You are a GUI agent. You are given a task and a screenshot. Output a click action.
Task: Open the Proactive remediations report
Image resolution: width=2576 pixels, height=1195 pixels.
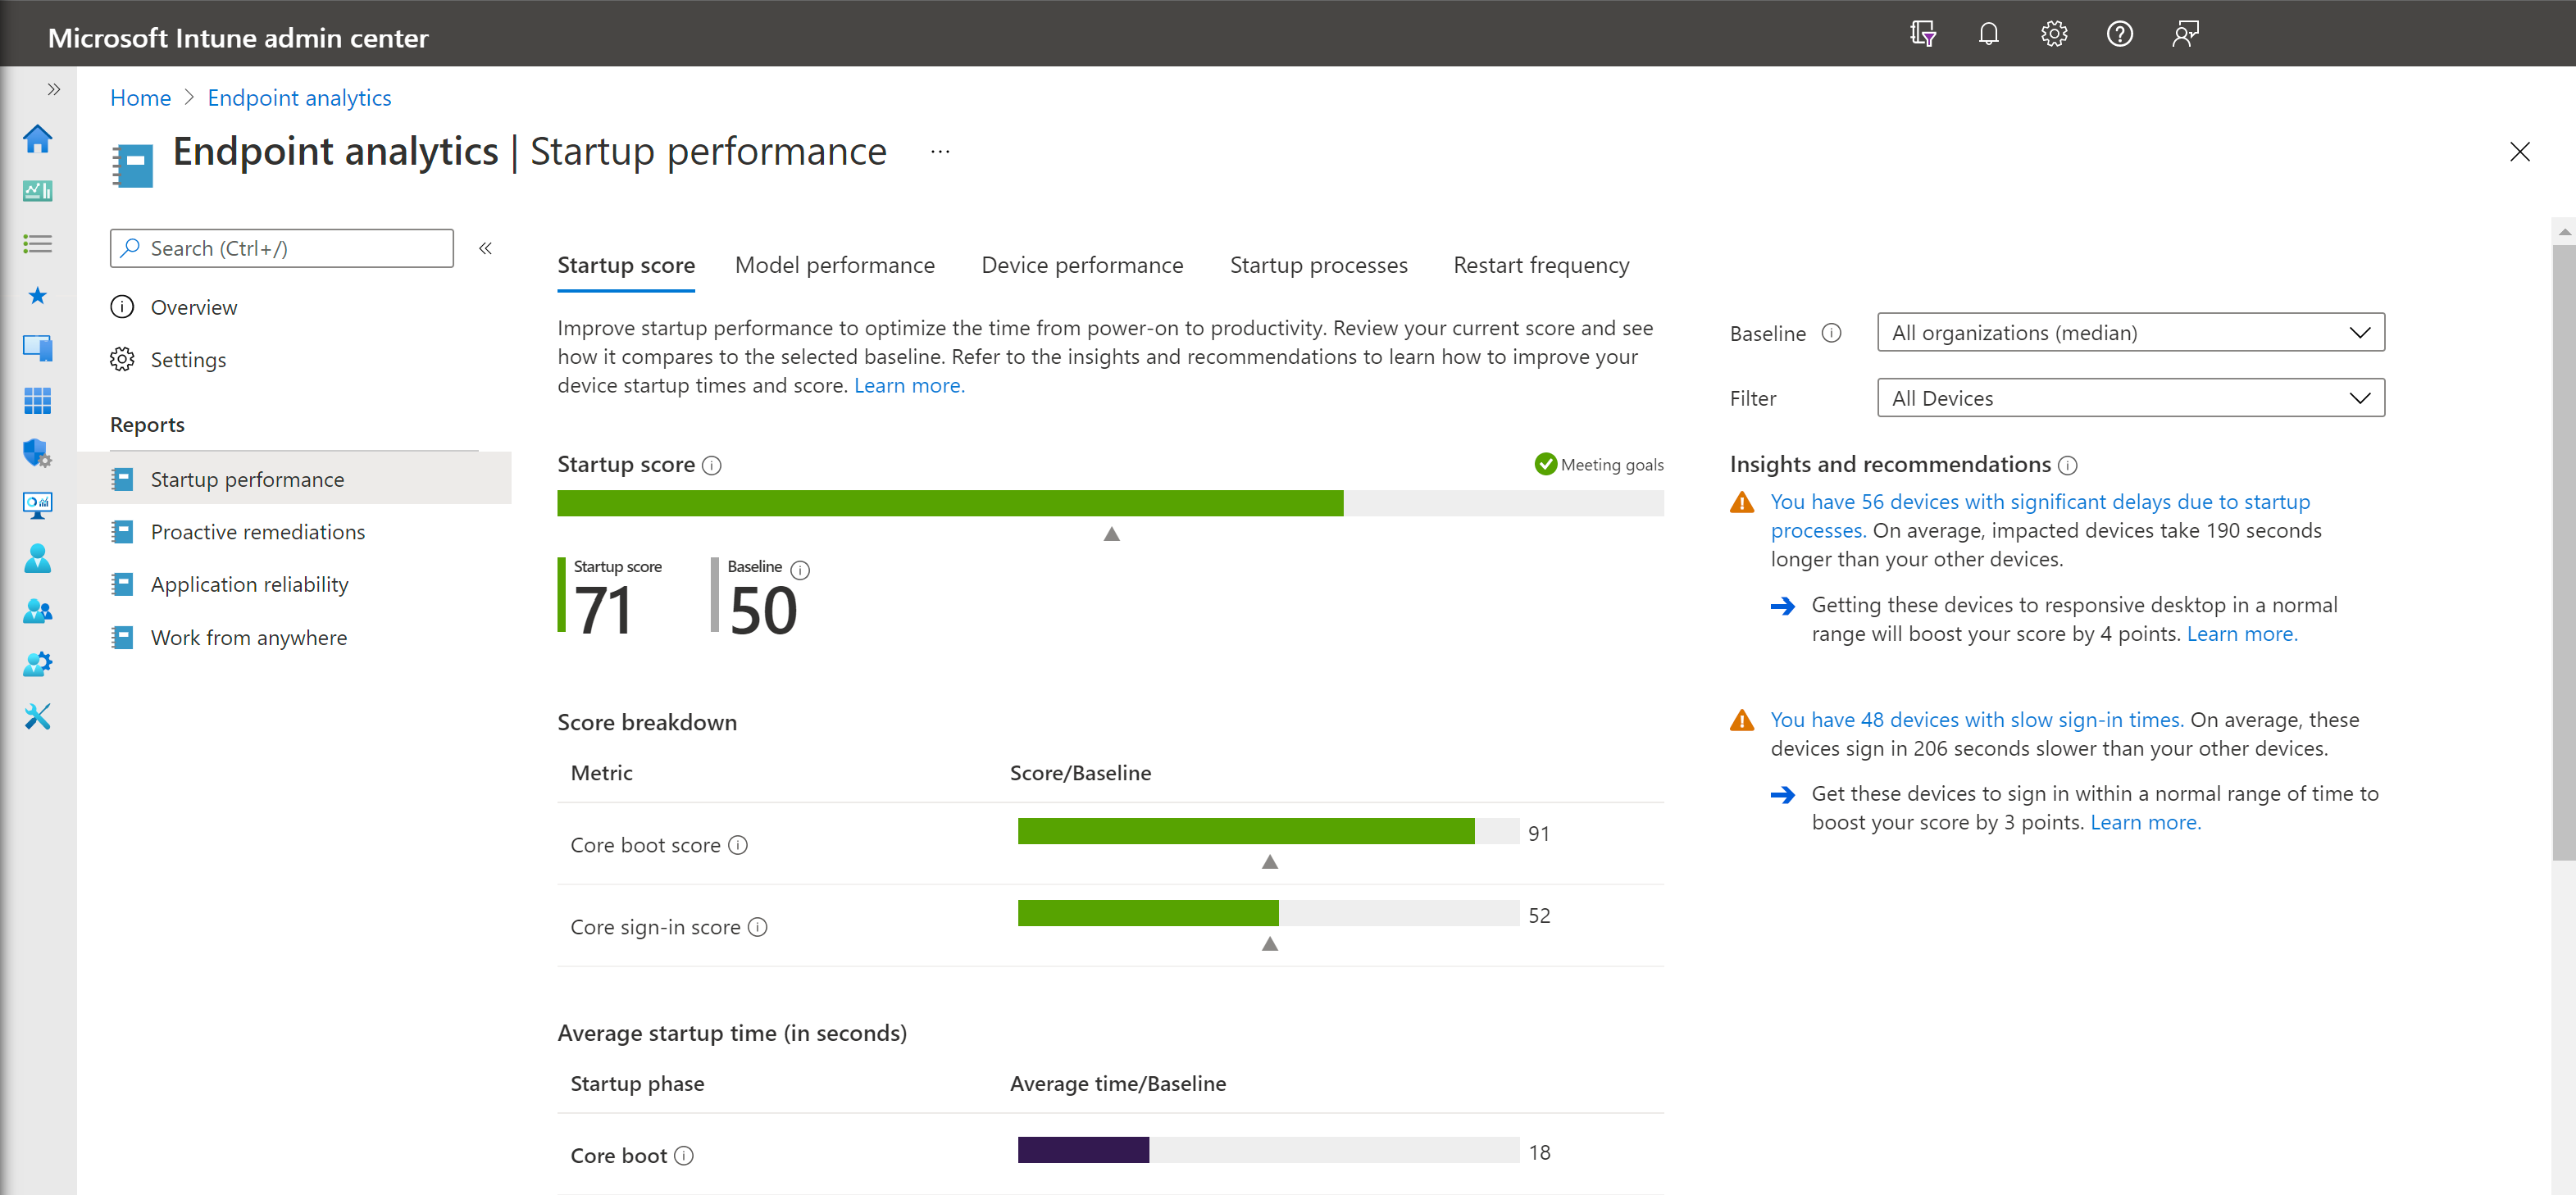pyautogui.click(x=257, y=532)
